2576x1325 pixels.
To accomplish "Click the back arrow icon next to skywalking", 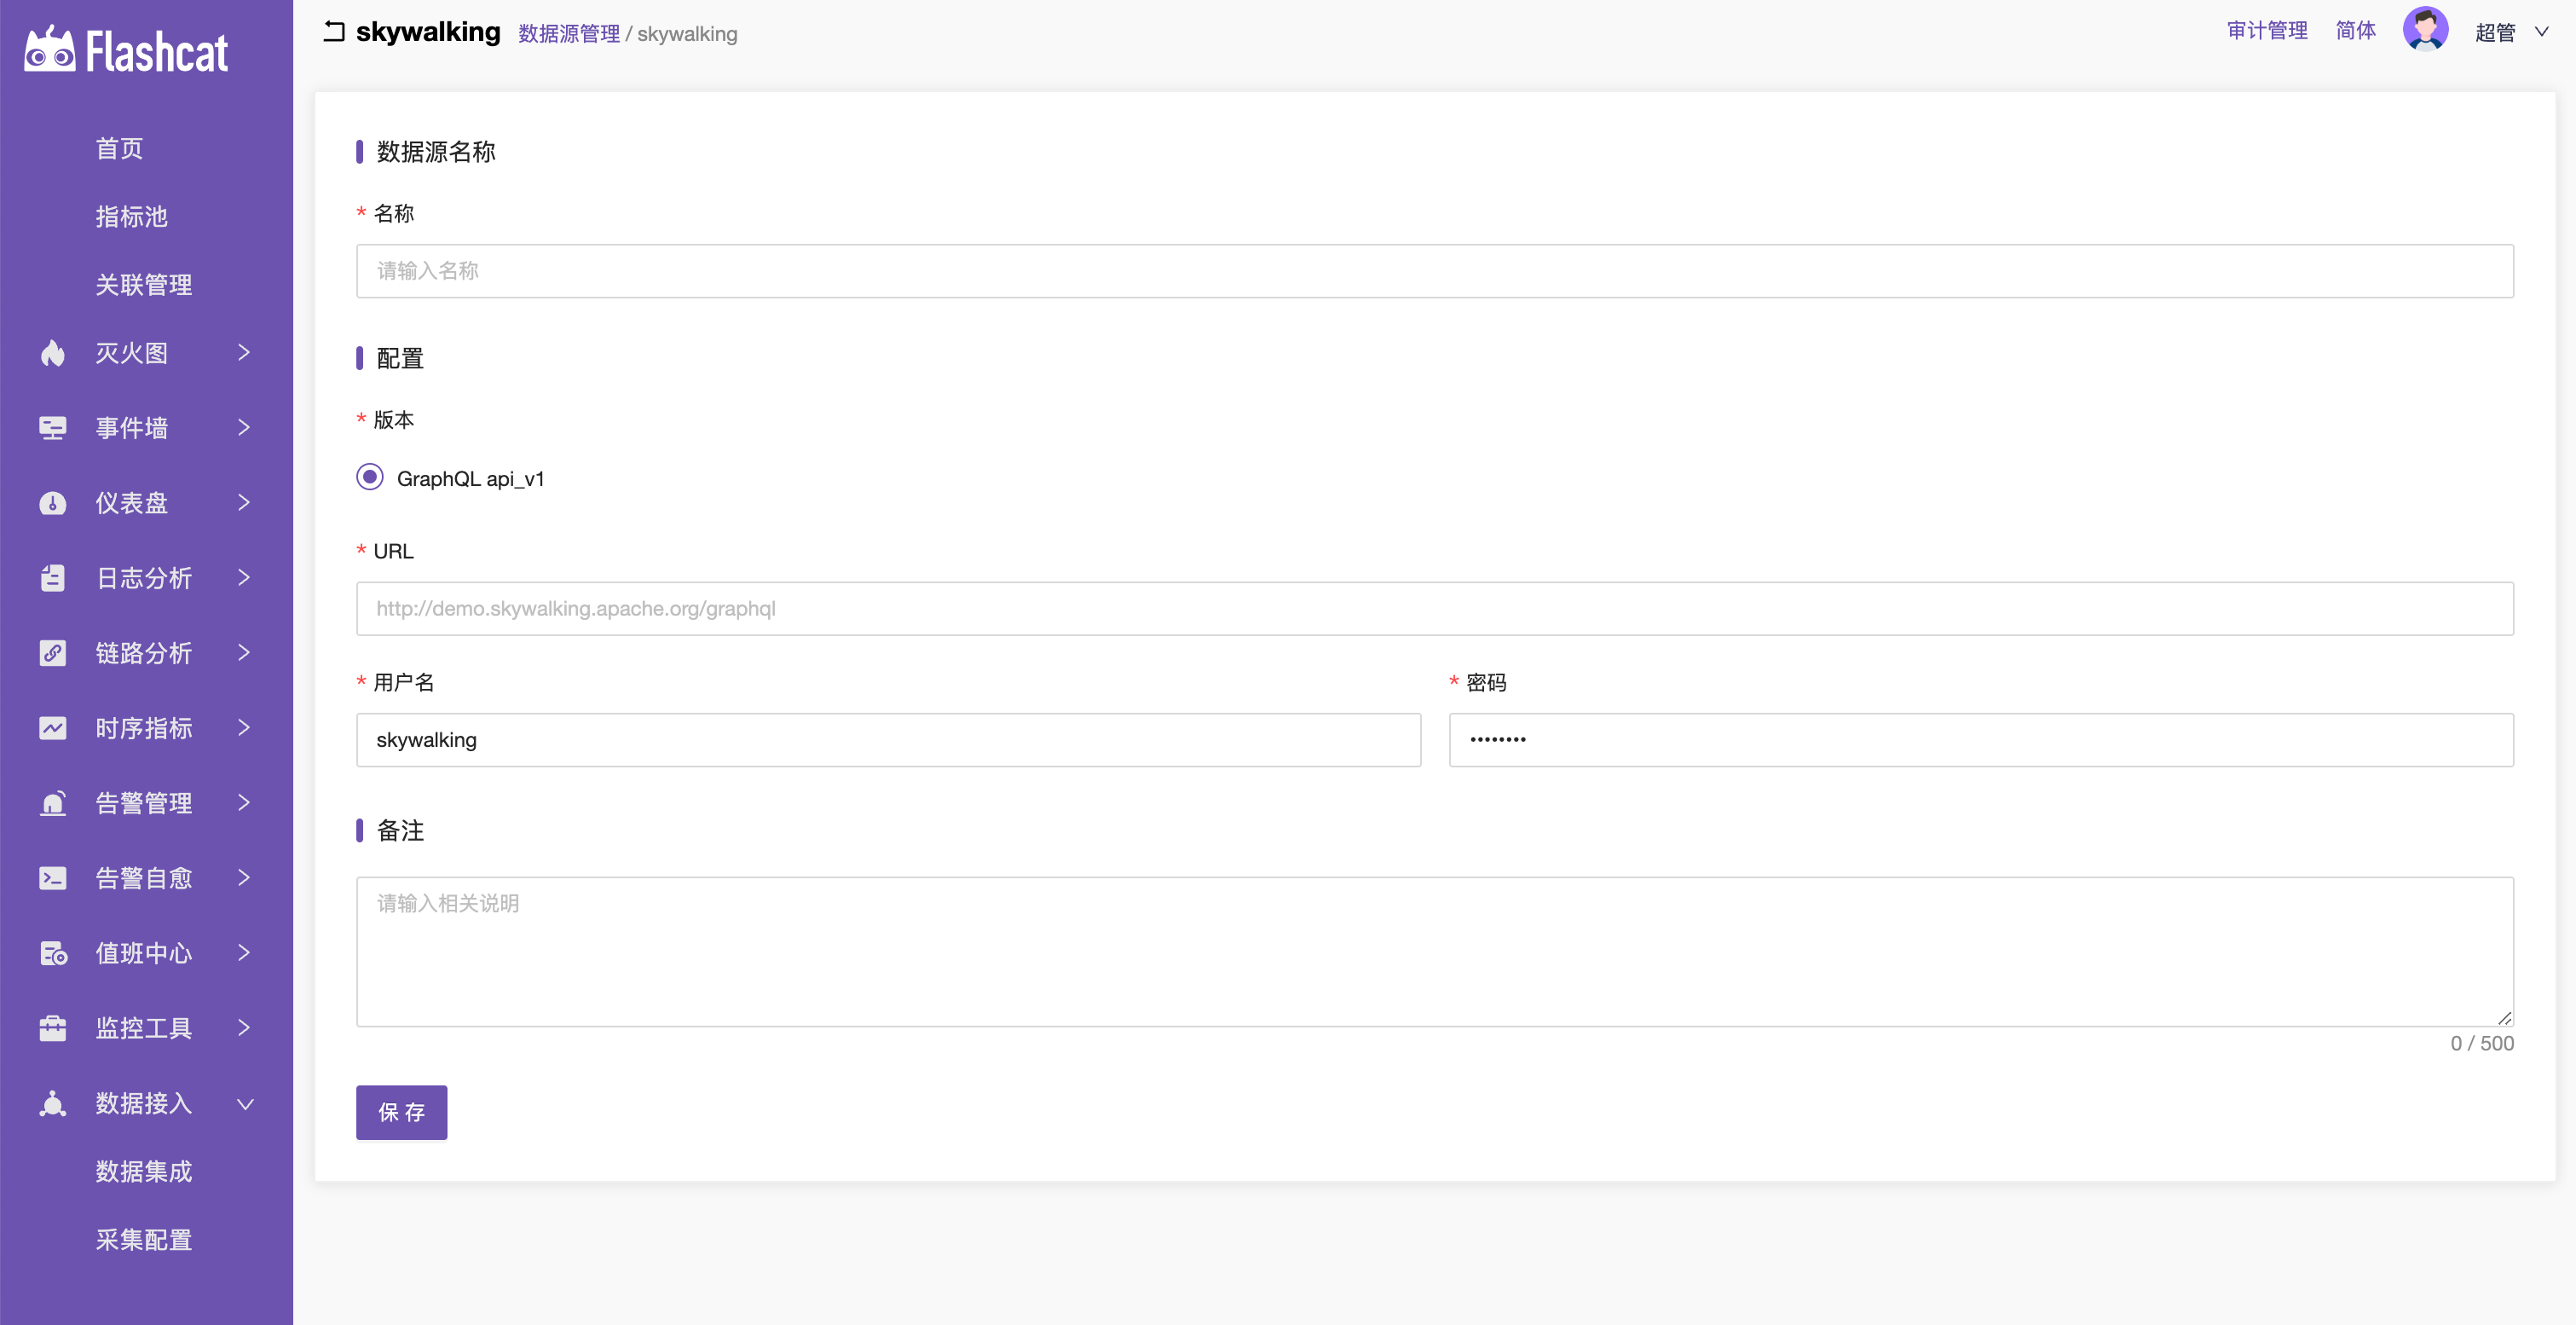I will tap(334, 32).
